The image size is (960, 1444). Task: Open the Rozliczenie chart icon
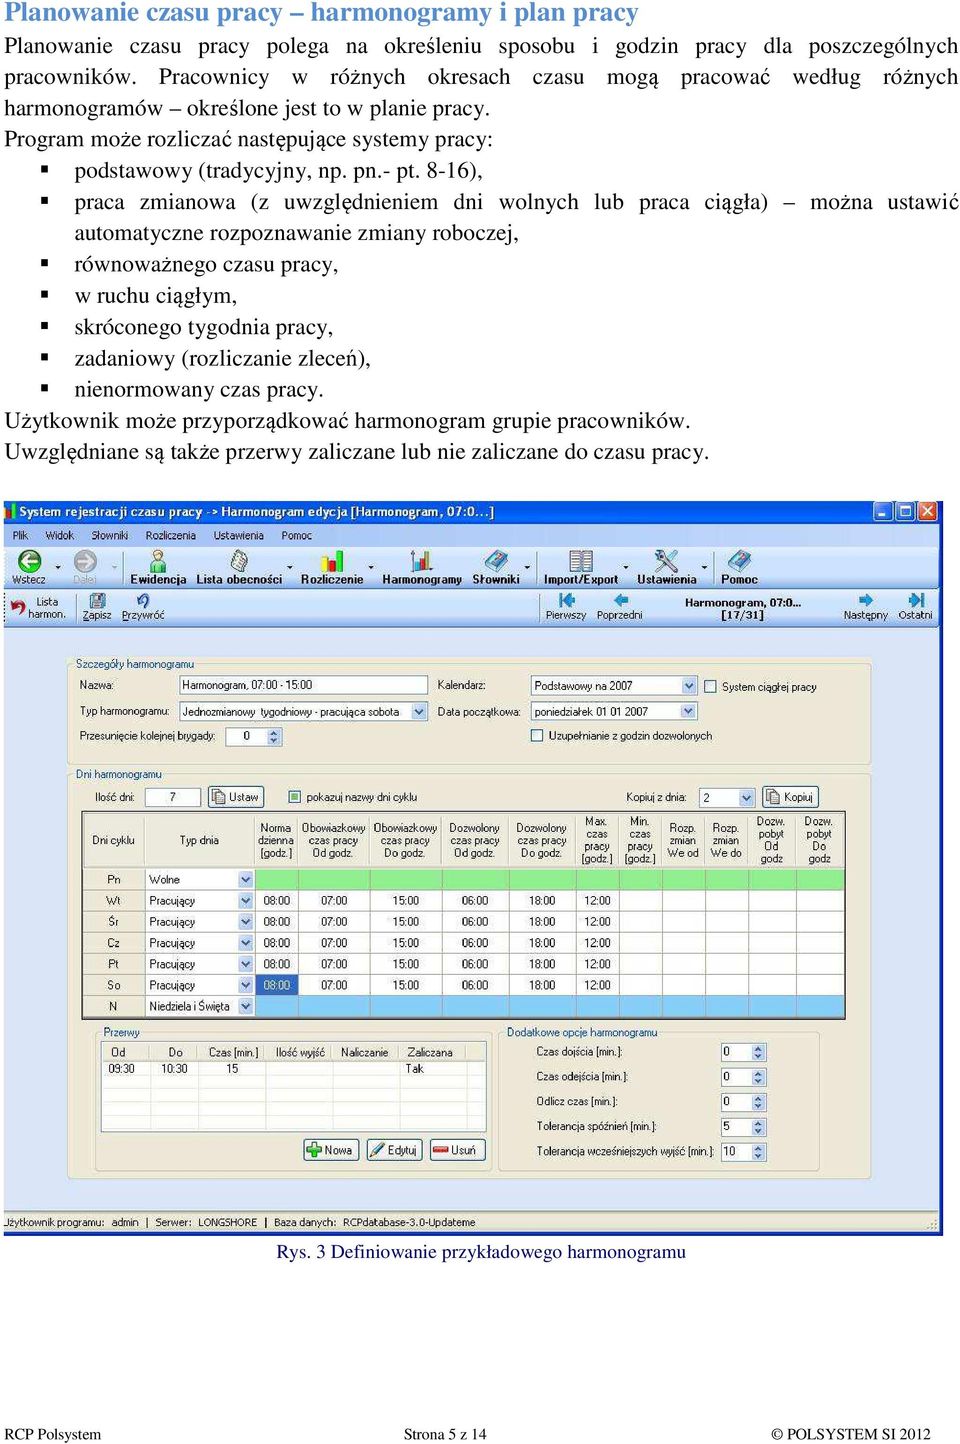click(x=332, y=561)
